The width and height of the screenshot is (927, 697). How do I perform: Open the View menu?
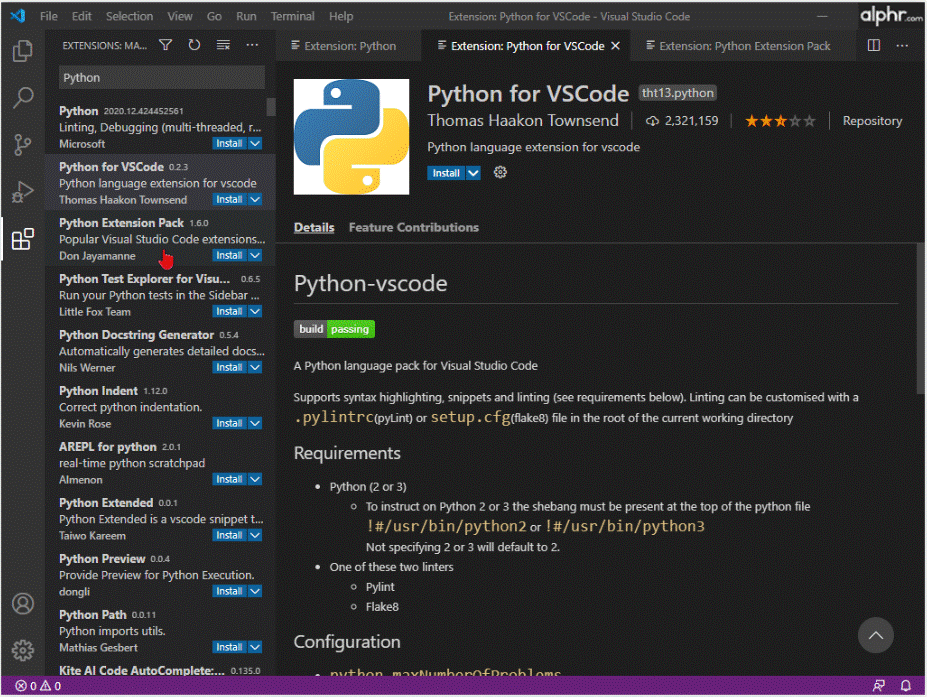pos(180,17)
